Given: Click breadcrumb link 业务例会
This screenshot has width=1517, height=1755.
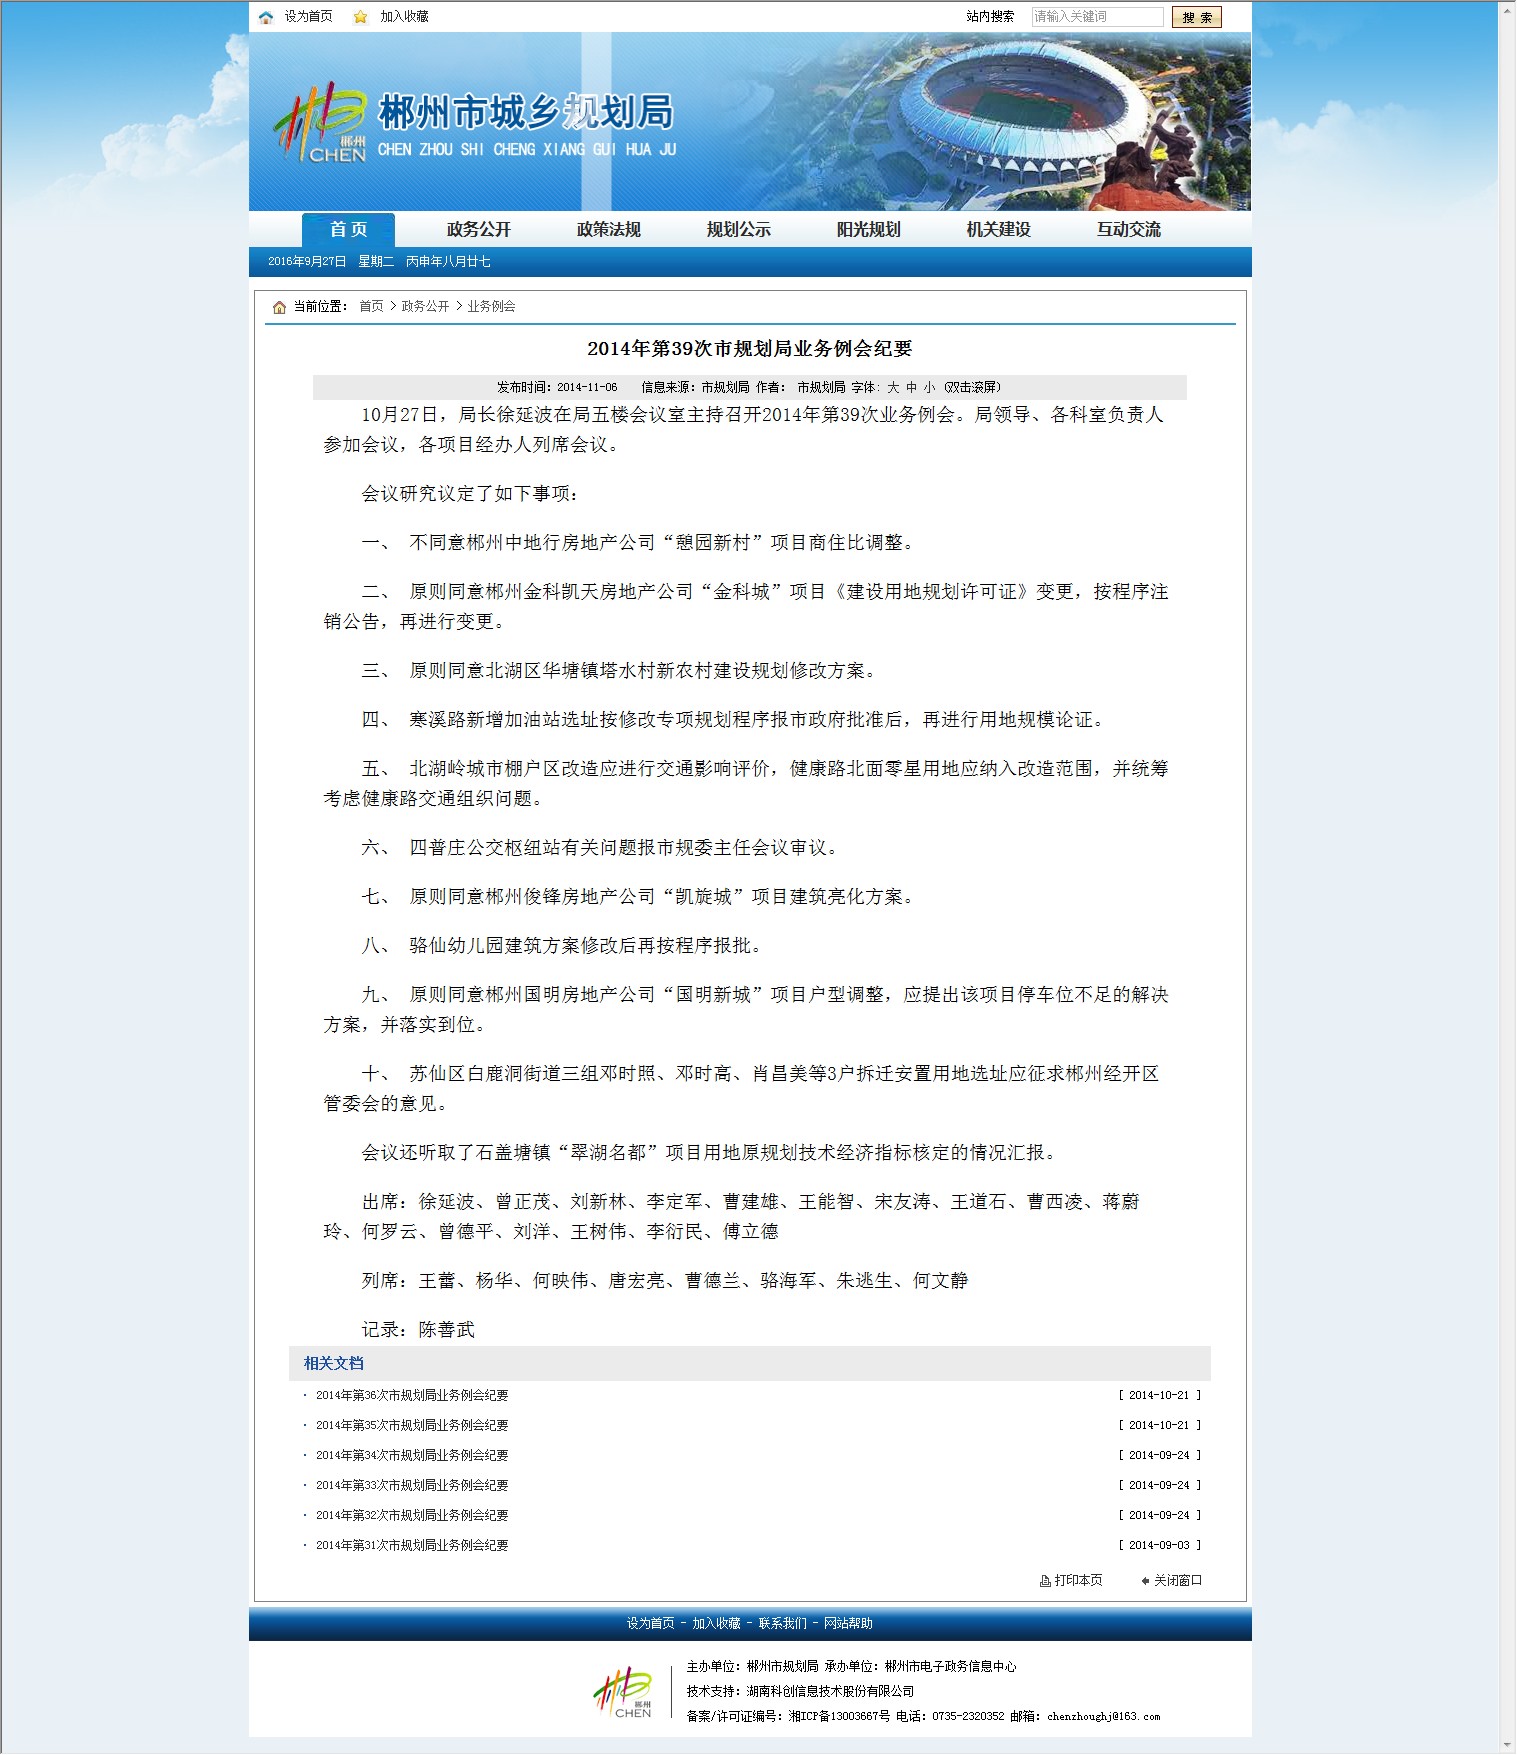Looking at the screenshot, I should click(x=491, y=307).
